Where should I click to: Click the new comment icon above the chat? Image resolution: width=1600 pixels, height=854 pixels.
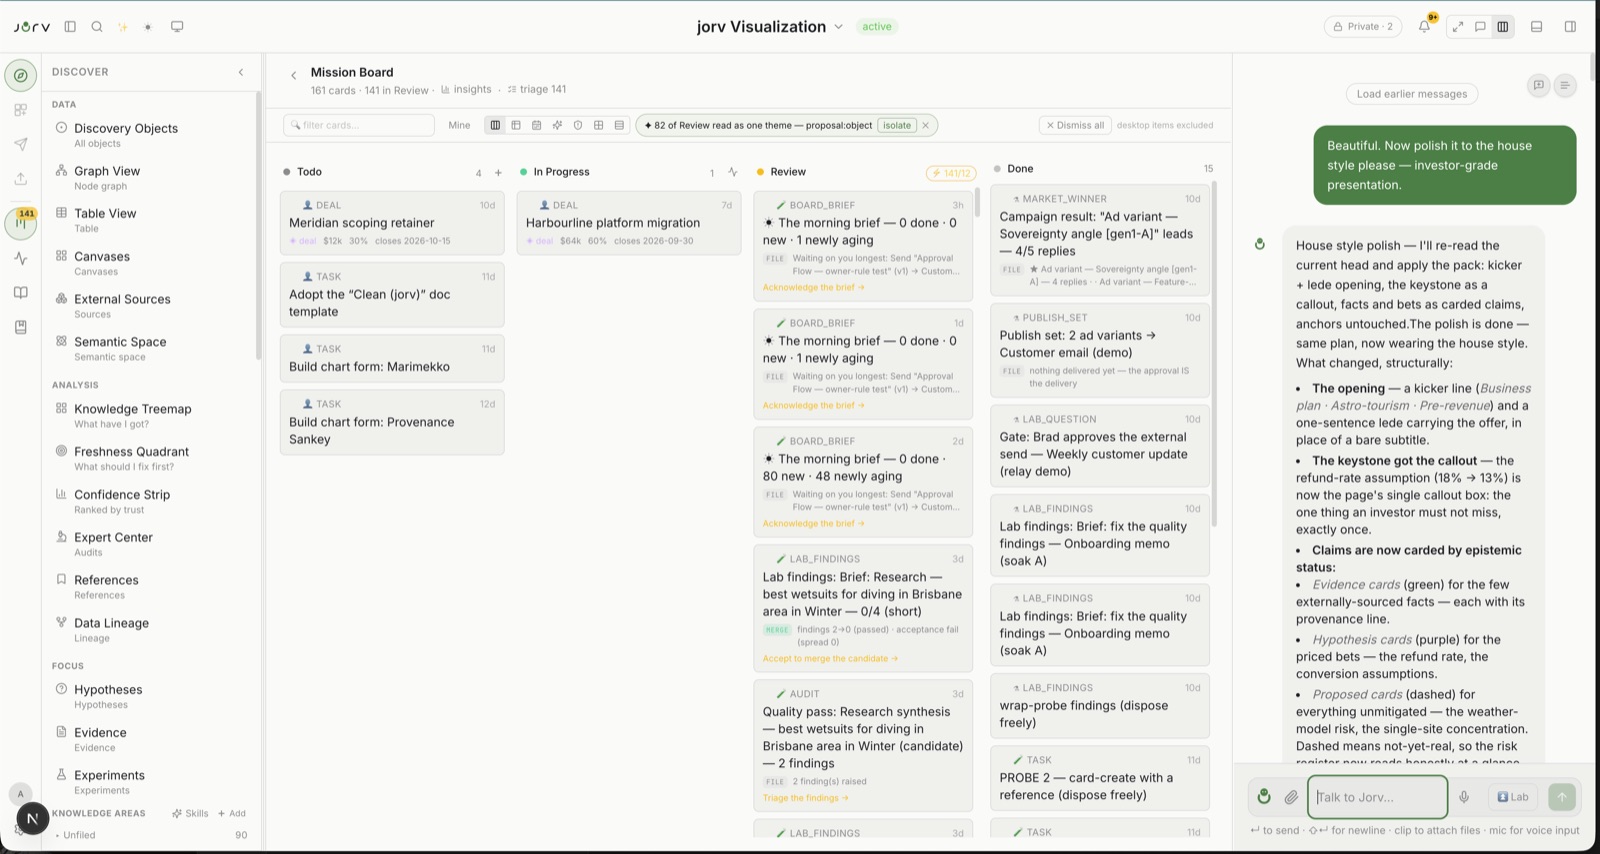1539,86
